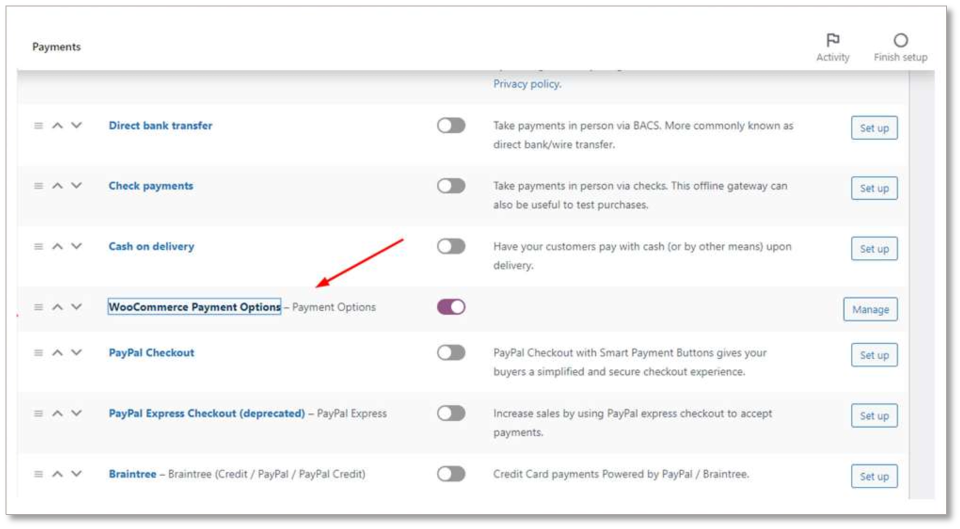Screen dimensions: 960x529
Task: Enable Braintree toggle
Action: click(451, 474)
